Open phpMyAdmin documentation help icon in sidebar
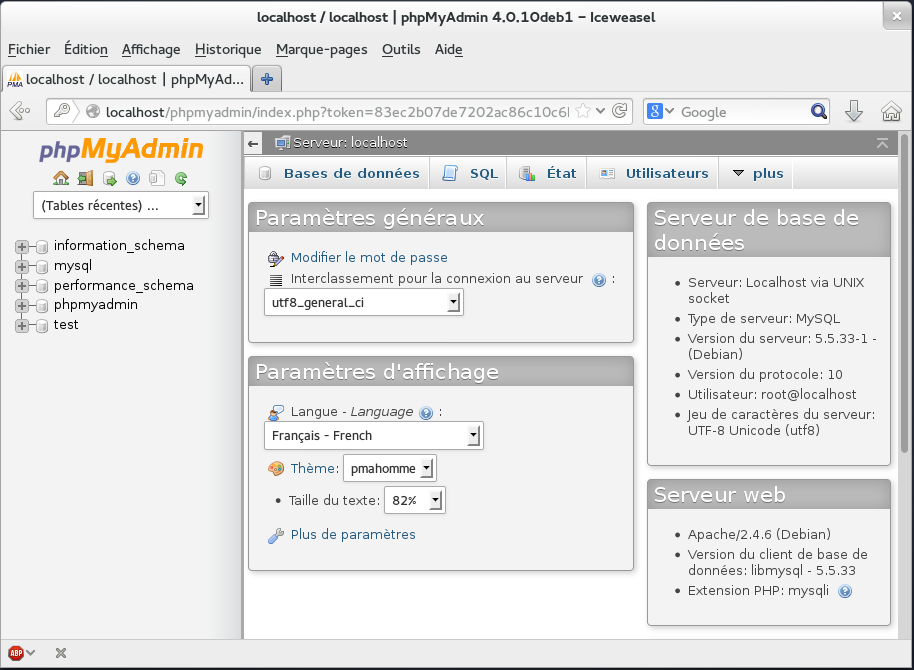 click(x=133, y=178)
